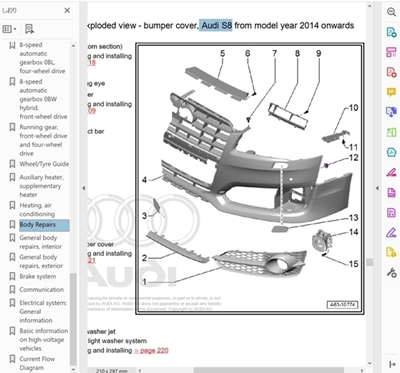Screen dimensions: 400x373
Task: Go to the Wheel/Tyre Guide bookmark
Action: (44, 164)
